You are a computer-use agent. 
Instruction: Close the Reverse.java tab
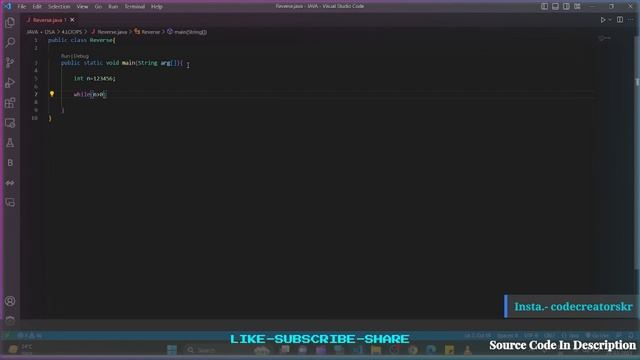tap(72, 20)
